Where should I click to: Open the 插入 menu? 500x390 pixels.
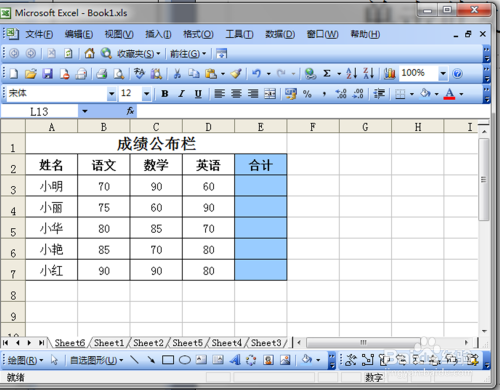click(x=158, y=34)
